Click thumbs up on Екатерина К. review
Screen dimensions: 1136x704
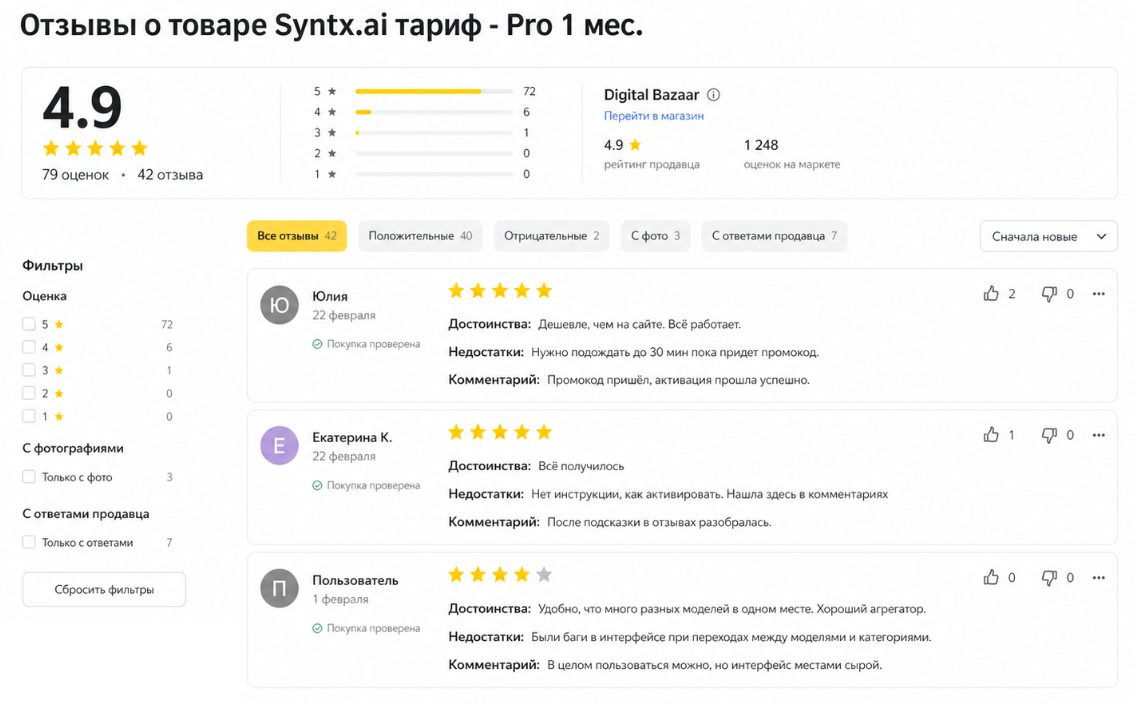tap(990, 435)
